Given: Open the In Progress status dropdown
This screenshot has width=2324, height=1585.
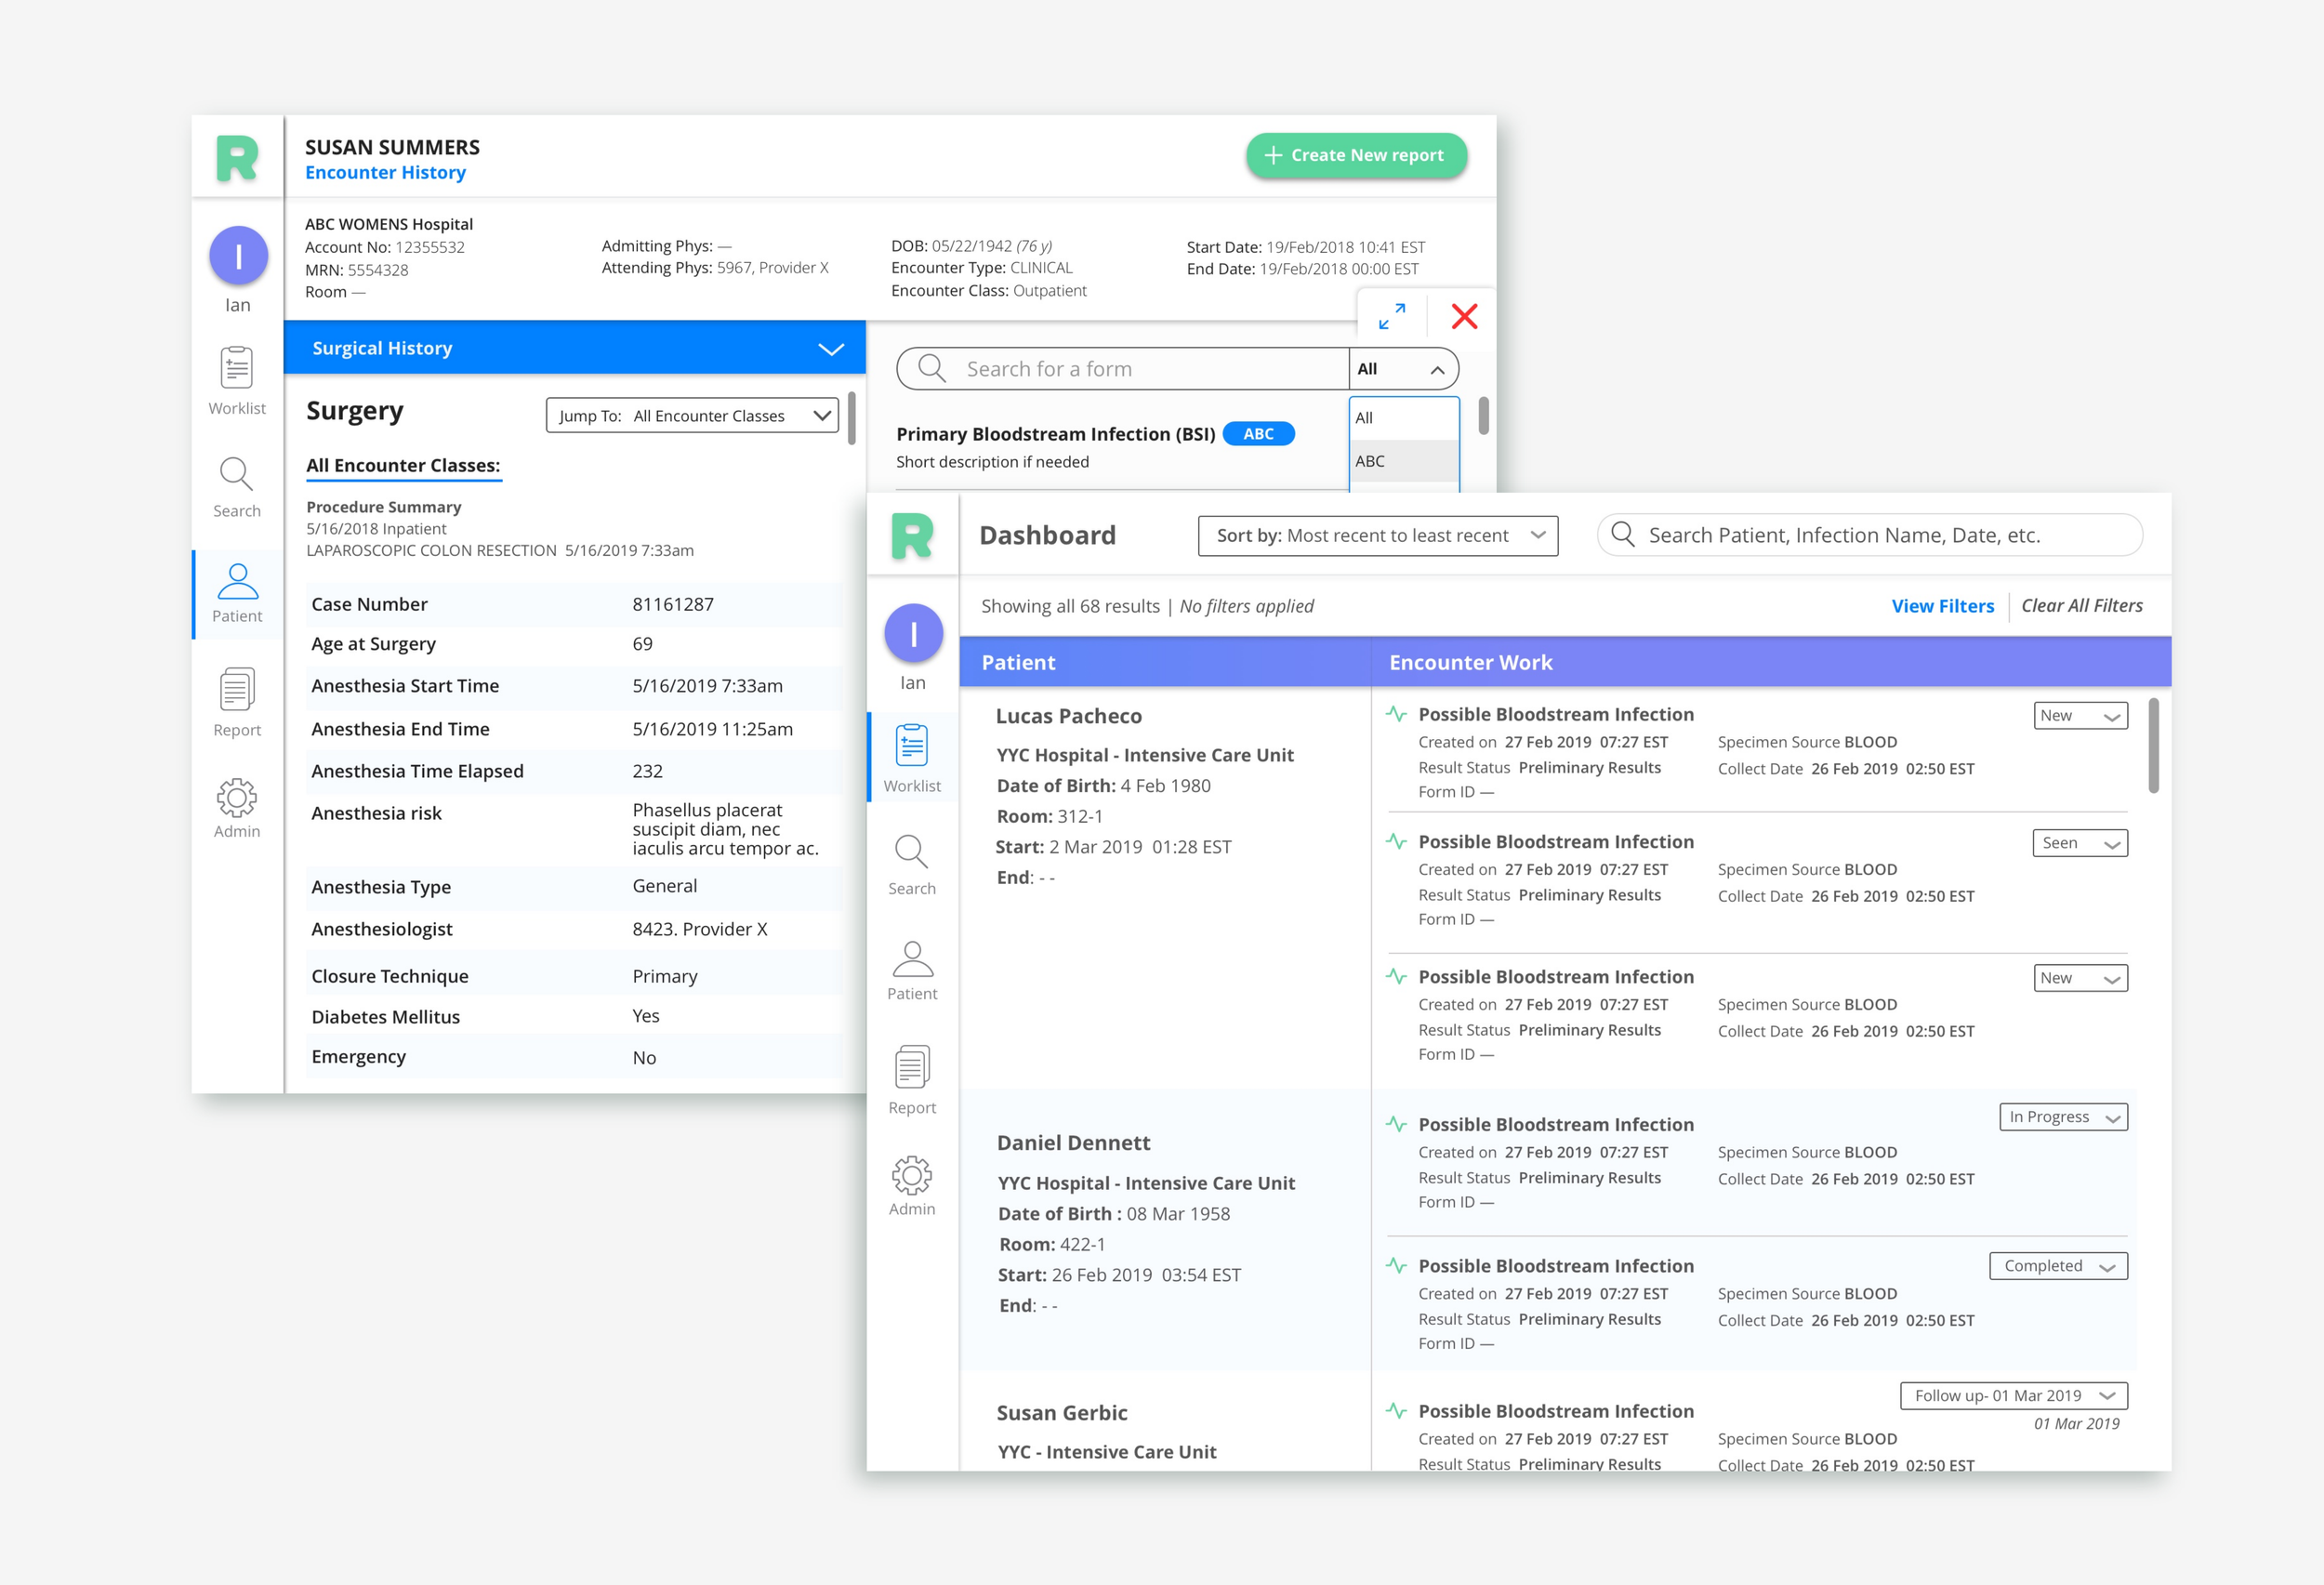Looking at the screenshot, I should click(x=2063, y=1117).
